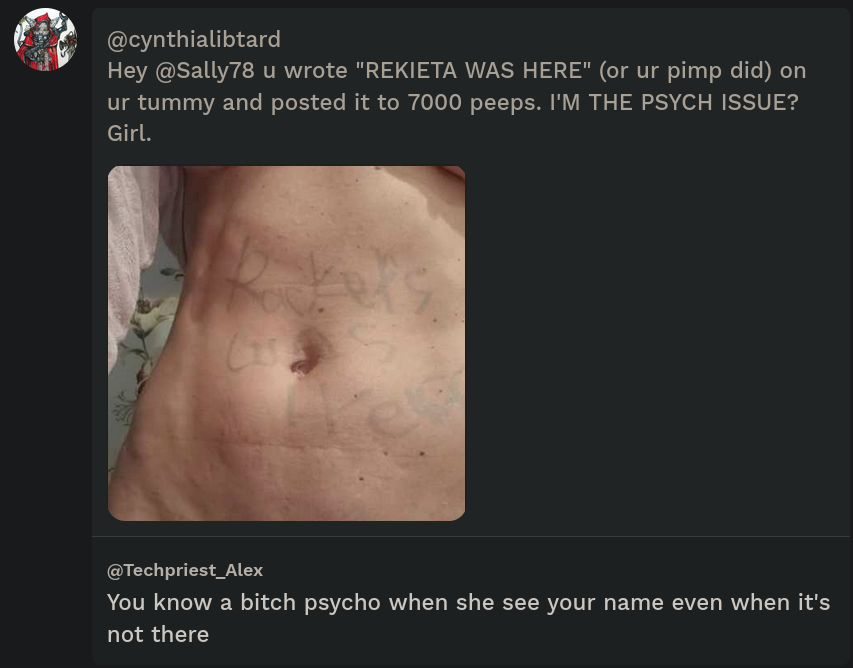Click empty card area right of the photo
This screenshot has width=853, height=668.
coord(653,343)
